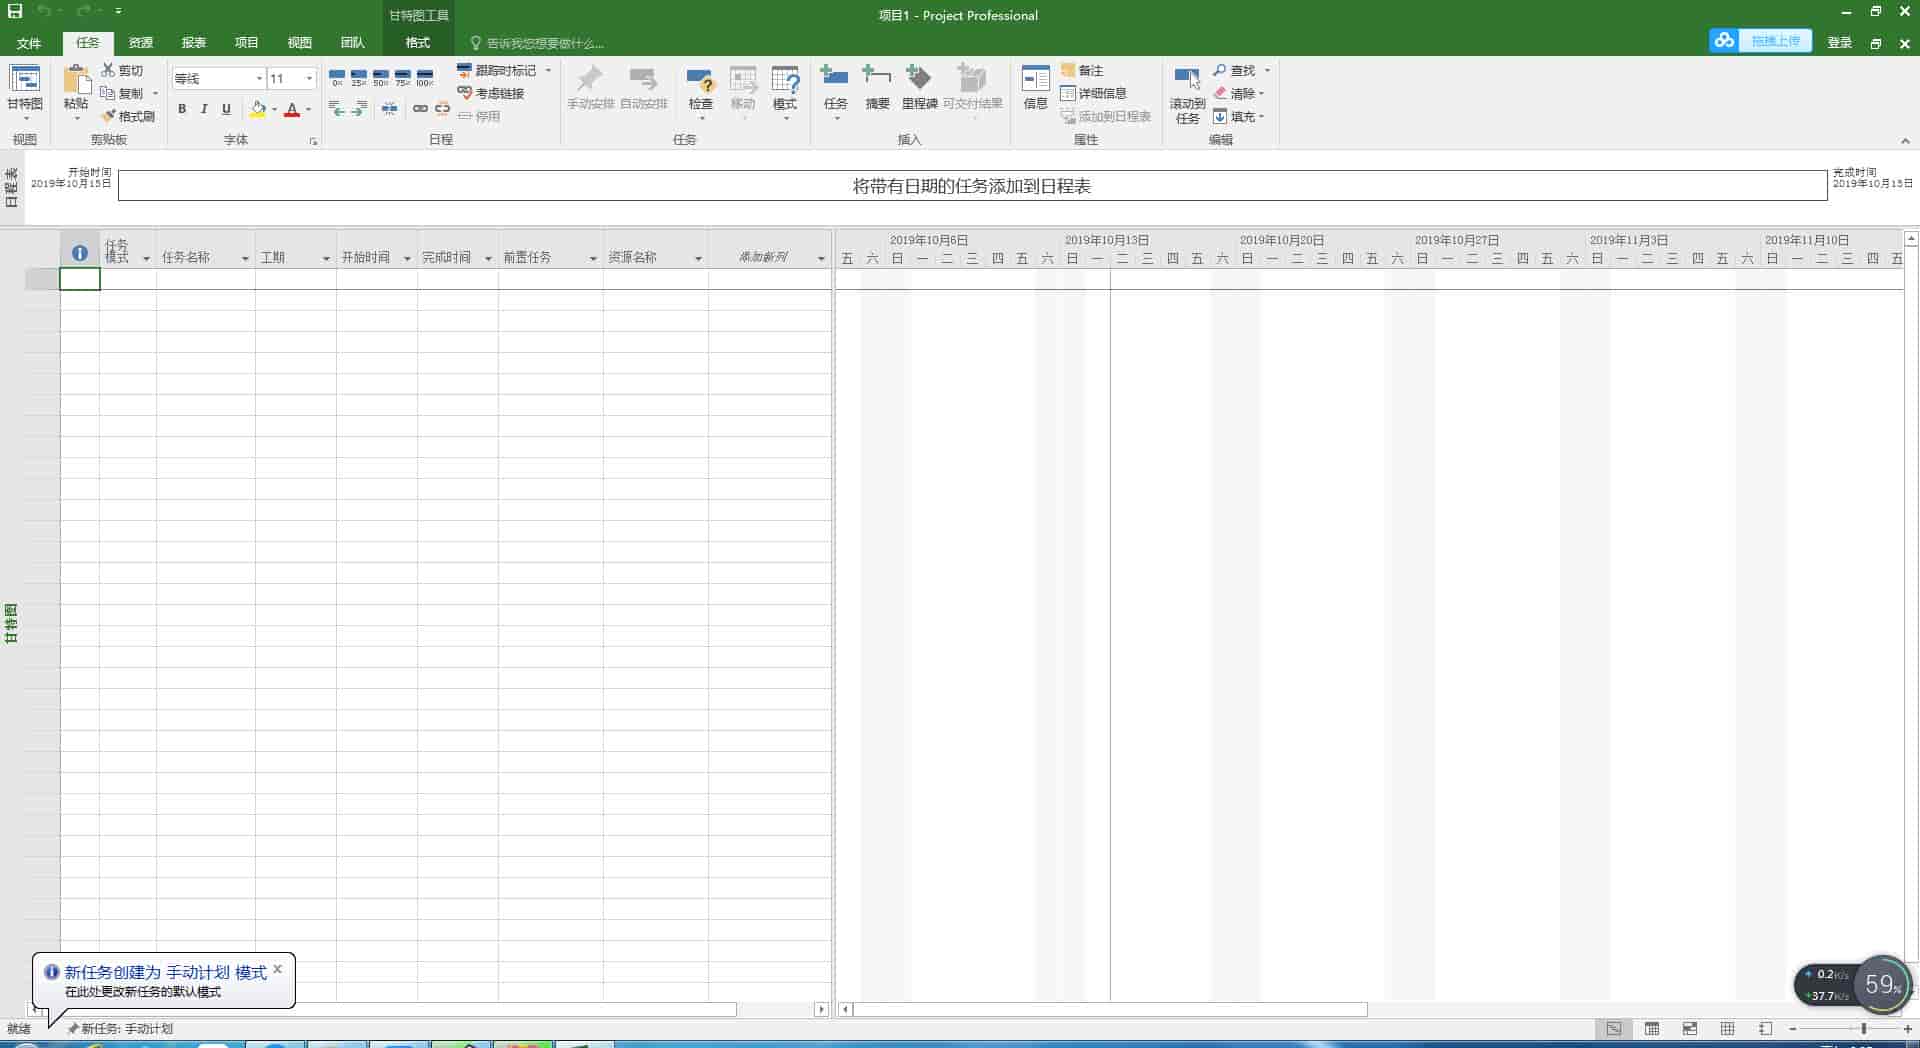
Task: Expand the Find dropdown arrow
Action: click(1267, 71)
